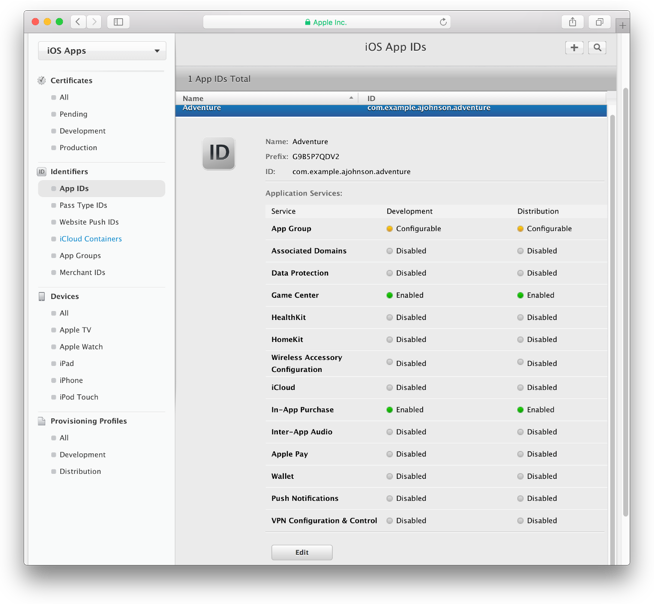Open the Share menu icon

point(573,22)
